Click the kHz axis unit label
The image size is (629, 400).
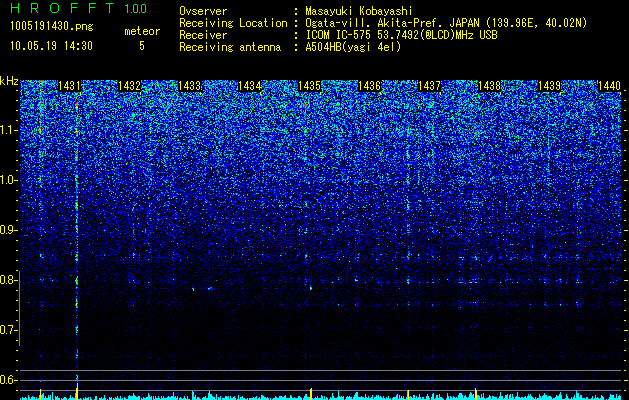coord(9,81)
